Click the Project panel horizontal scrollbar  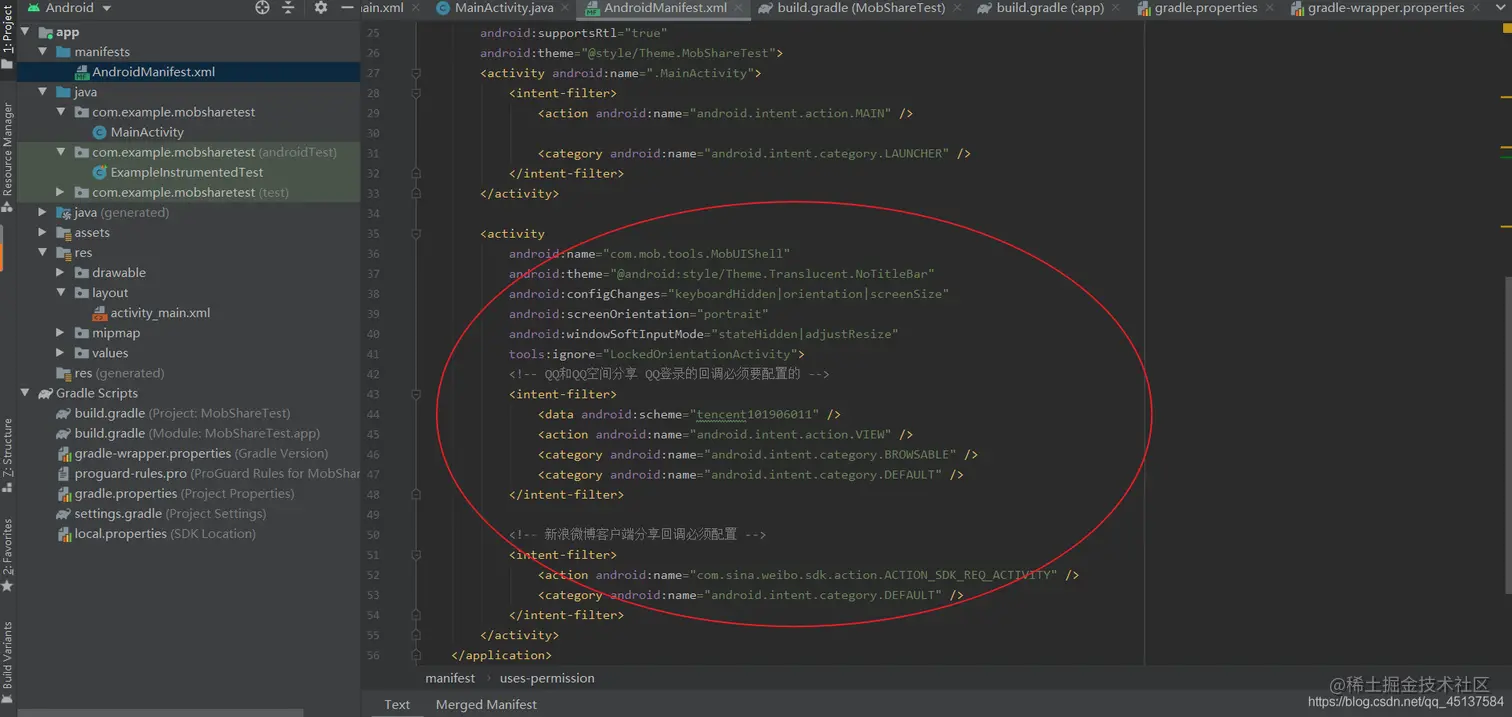[x=160, y=713]
